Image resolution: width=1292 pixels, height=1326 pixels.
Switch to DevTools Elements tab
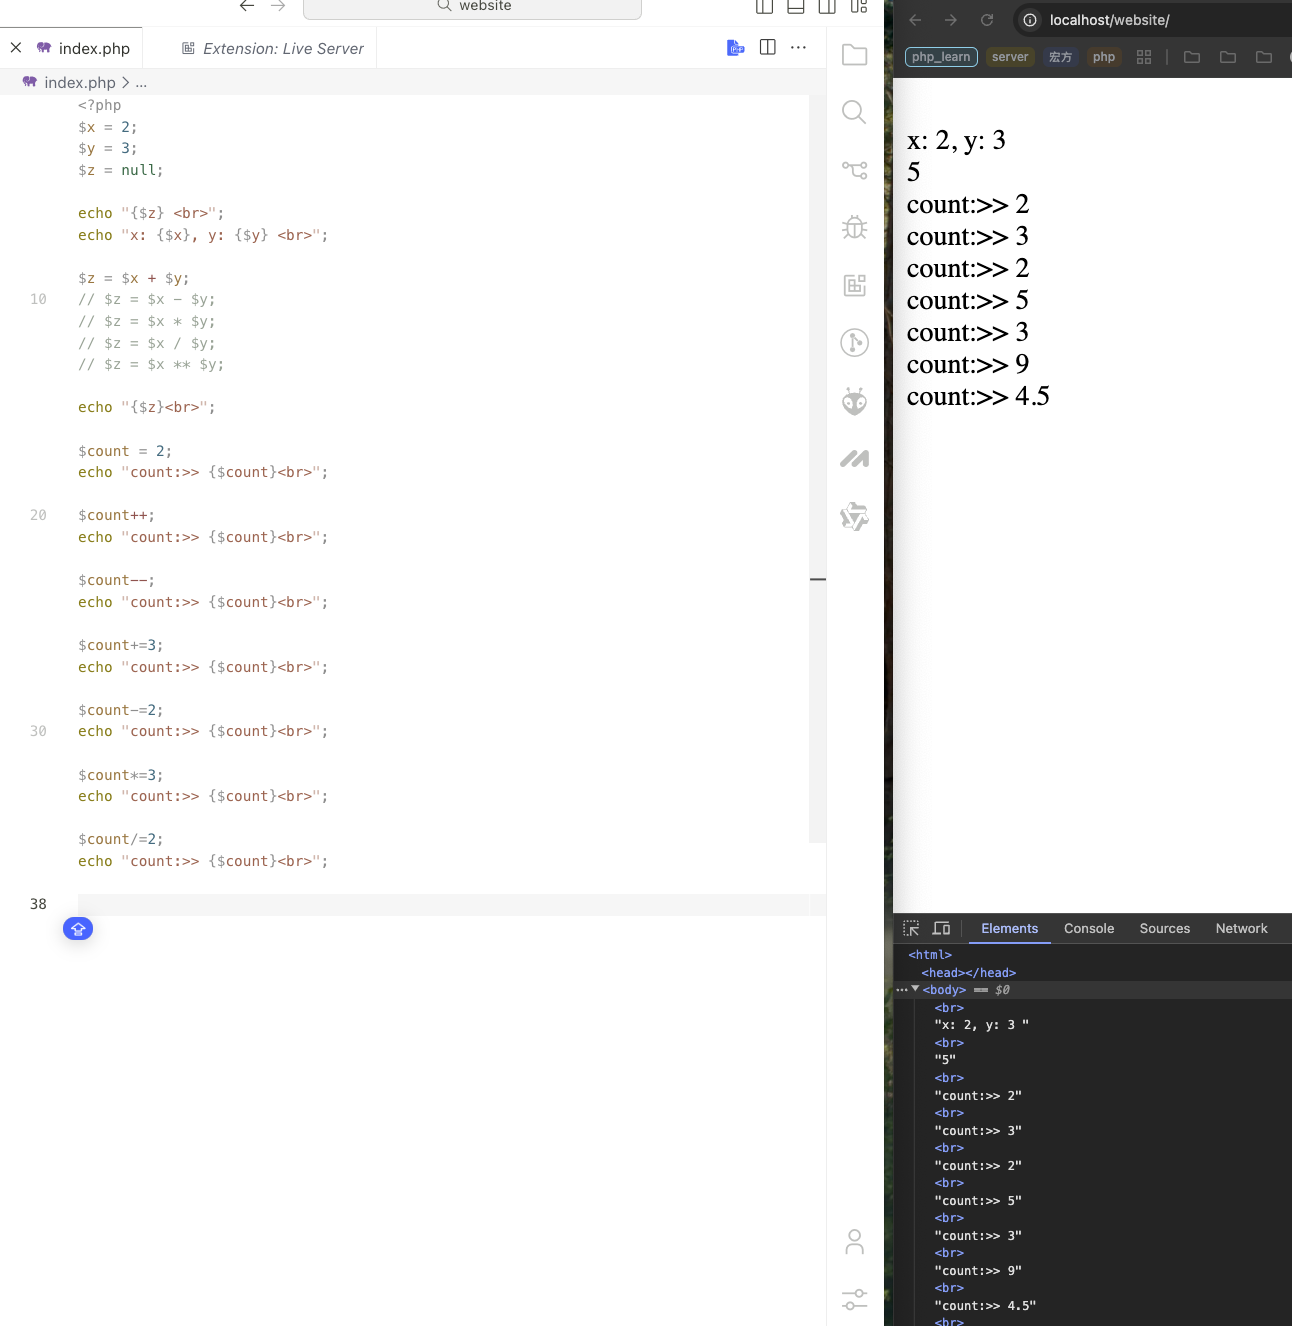[1010, 928]
